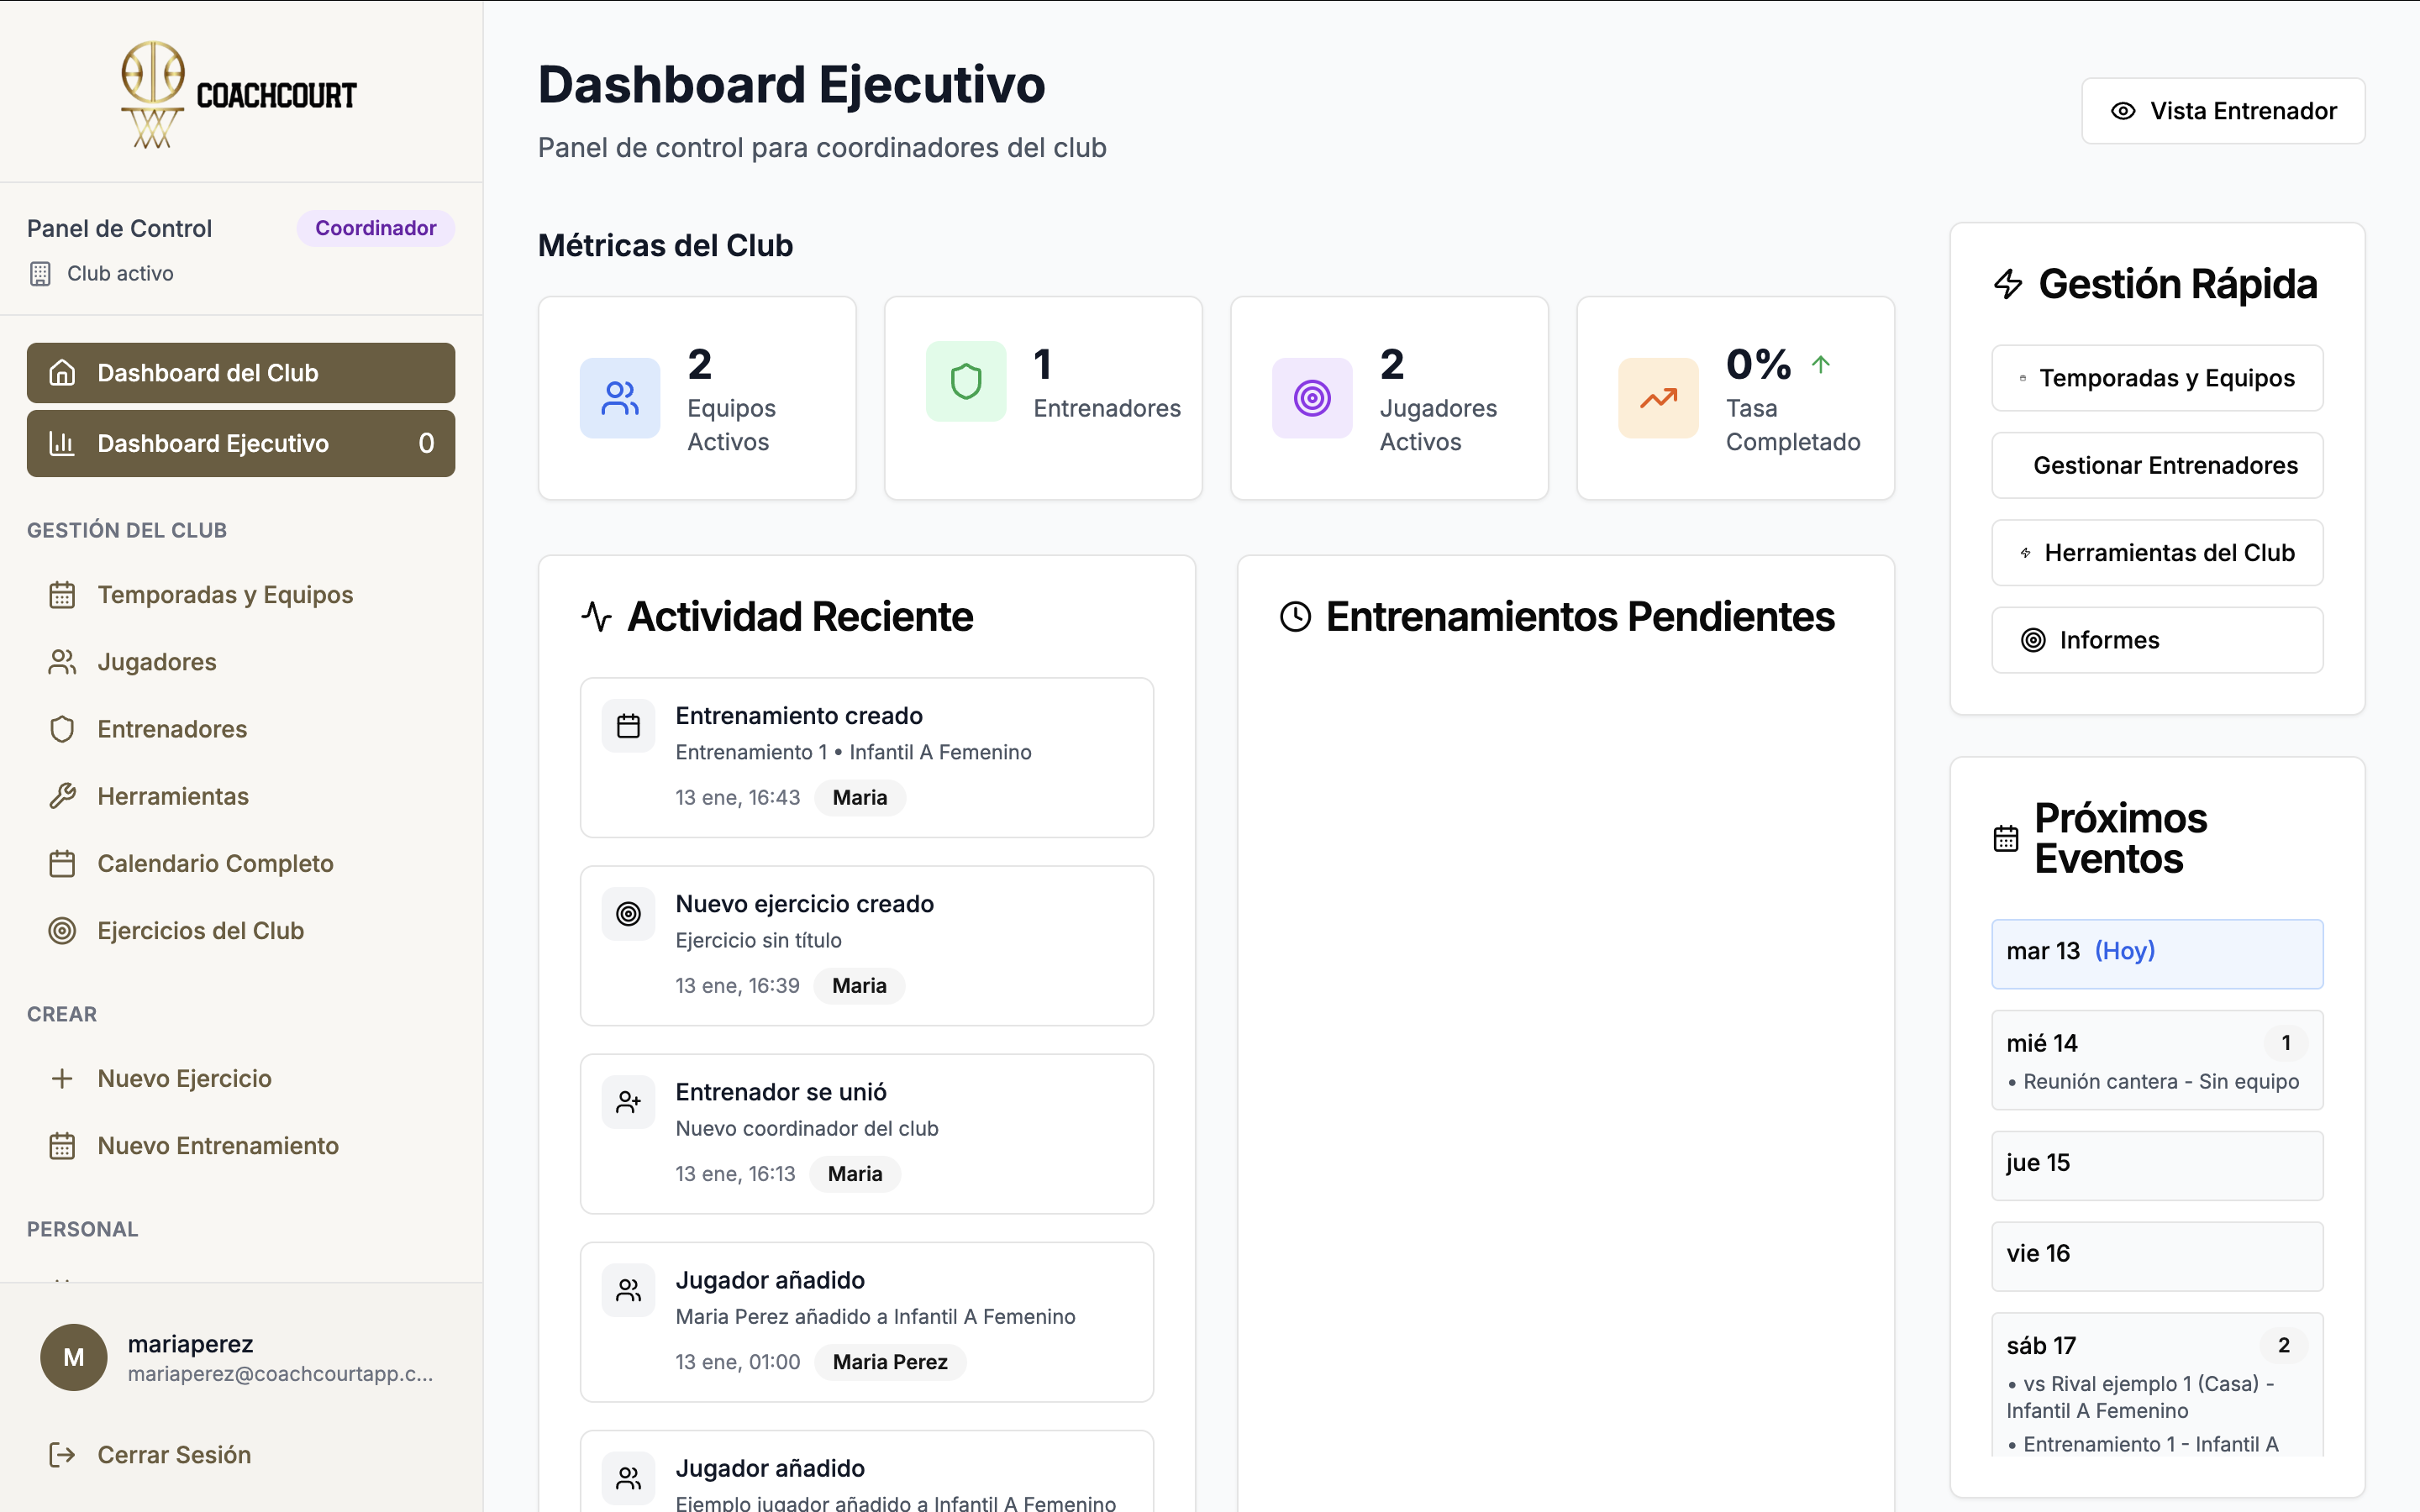Select the Entrenadores shield icon
The image size is (2420, 1512).
click(x=62, y=729)
